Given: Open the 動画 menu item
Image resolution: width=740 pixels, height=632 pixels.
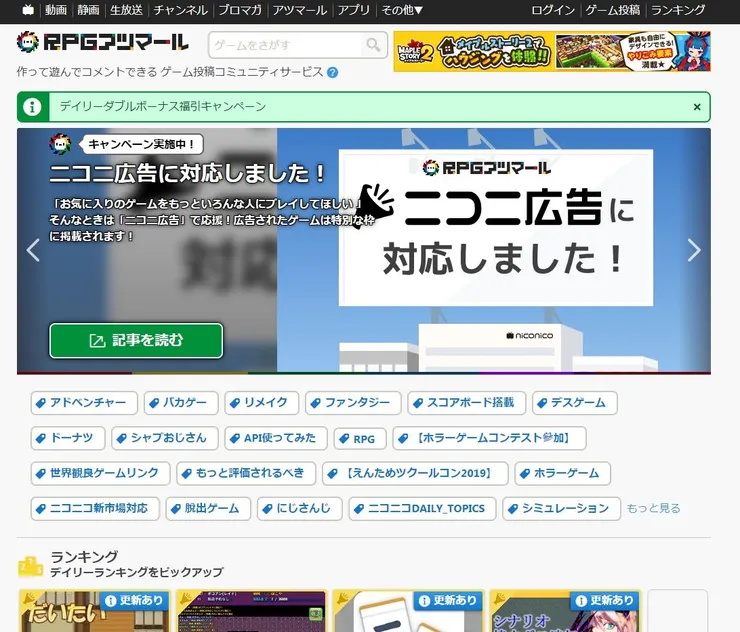Looking at the screenshot, I should (x=56, y=10).
